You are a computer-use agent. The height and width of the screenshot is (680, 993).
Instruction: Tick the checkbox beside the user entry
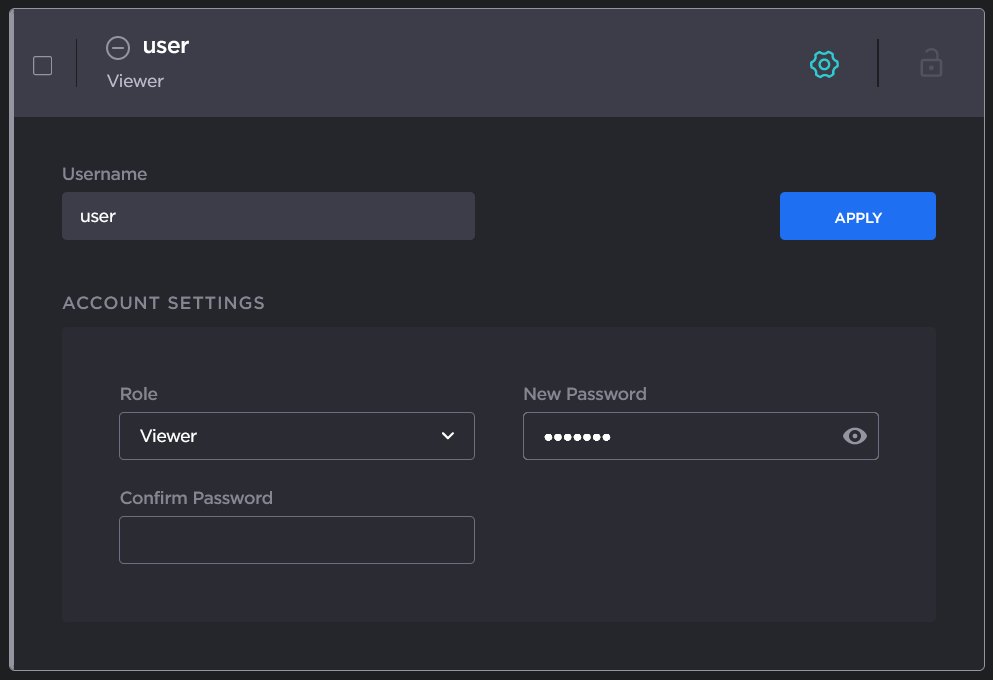43,66
